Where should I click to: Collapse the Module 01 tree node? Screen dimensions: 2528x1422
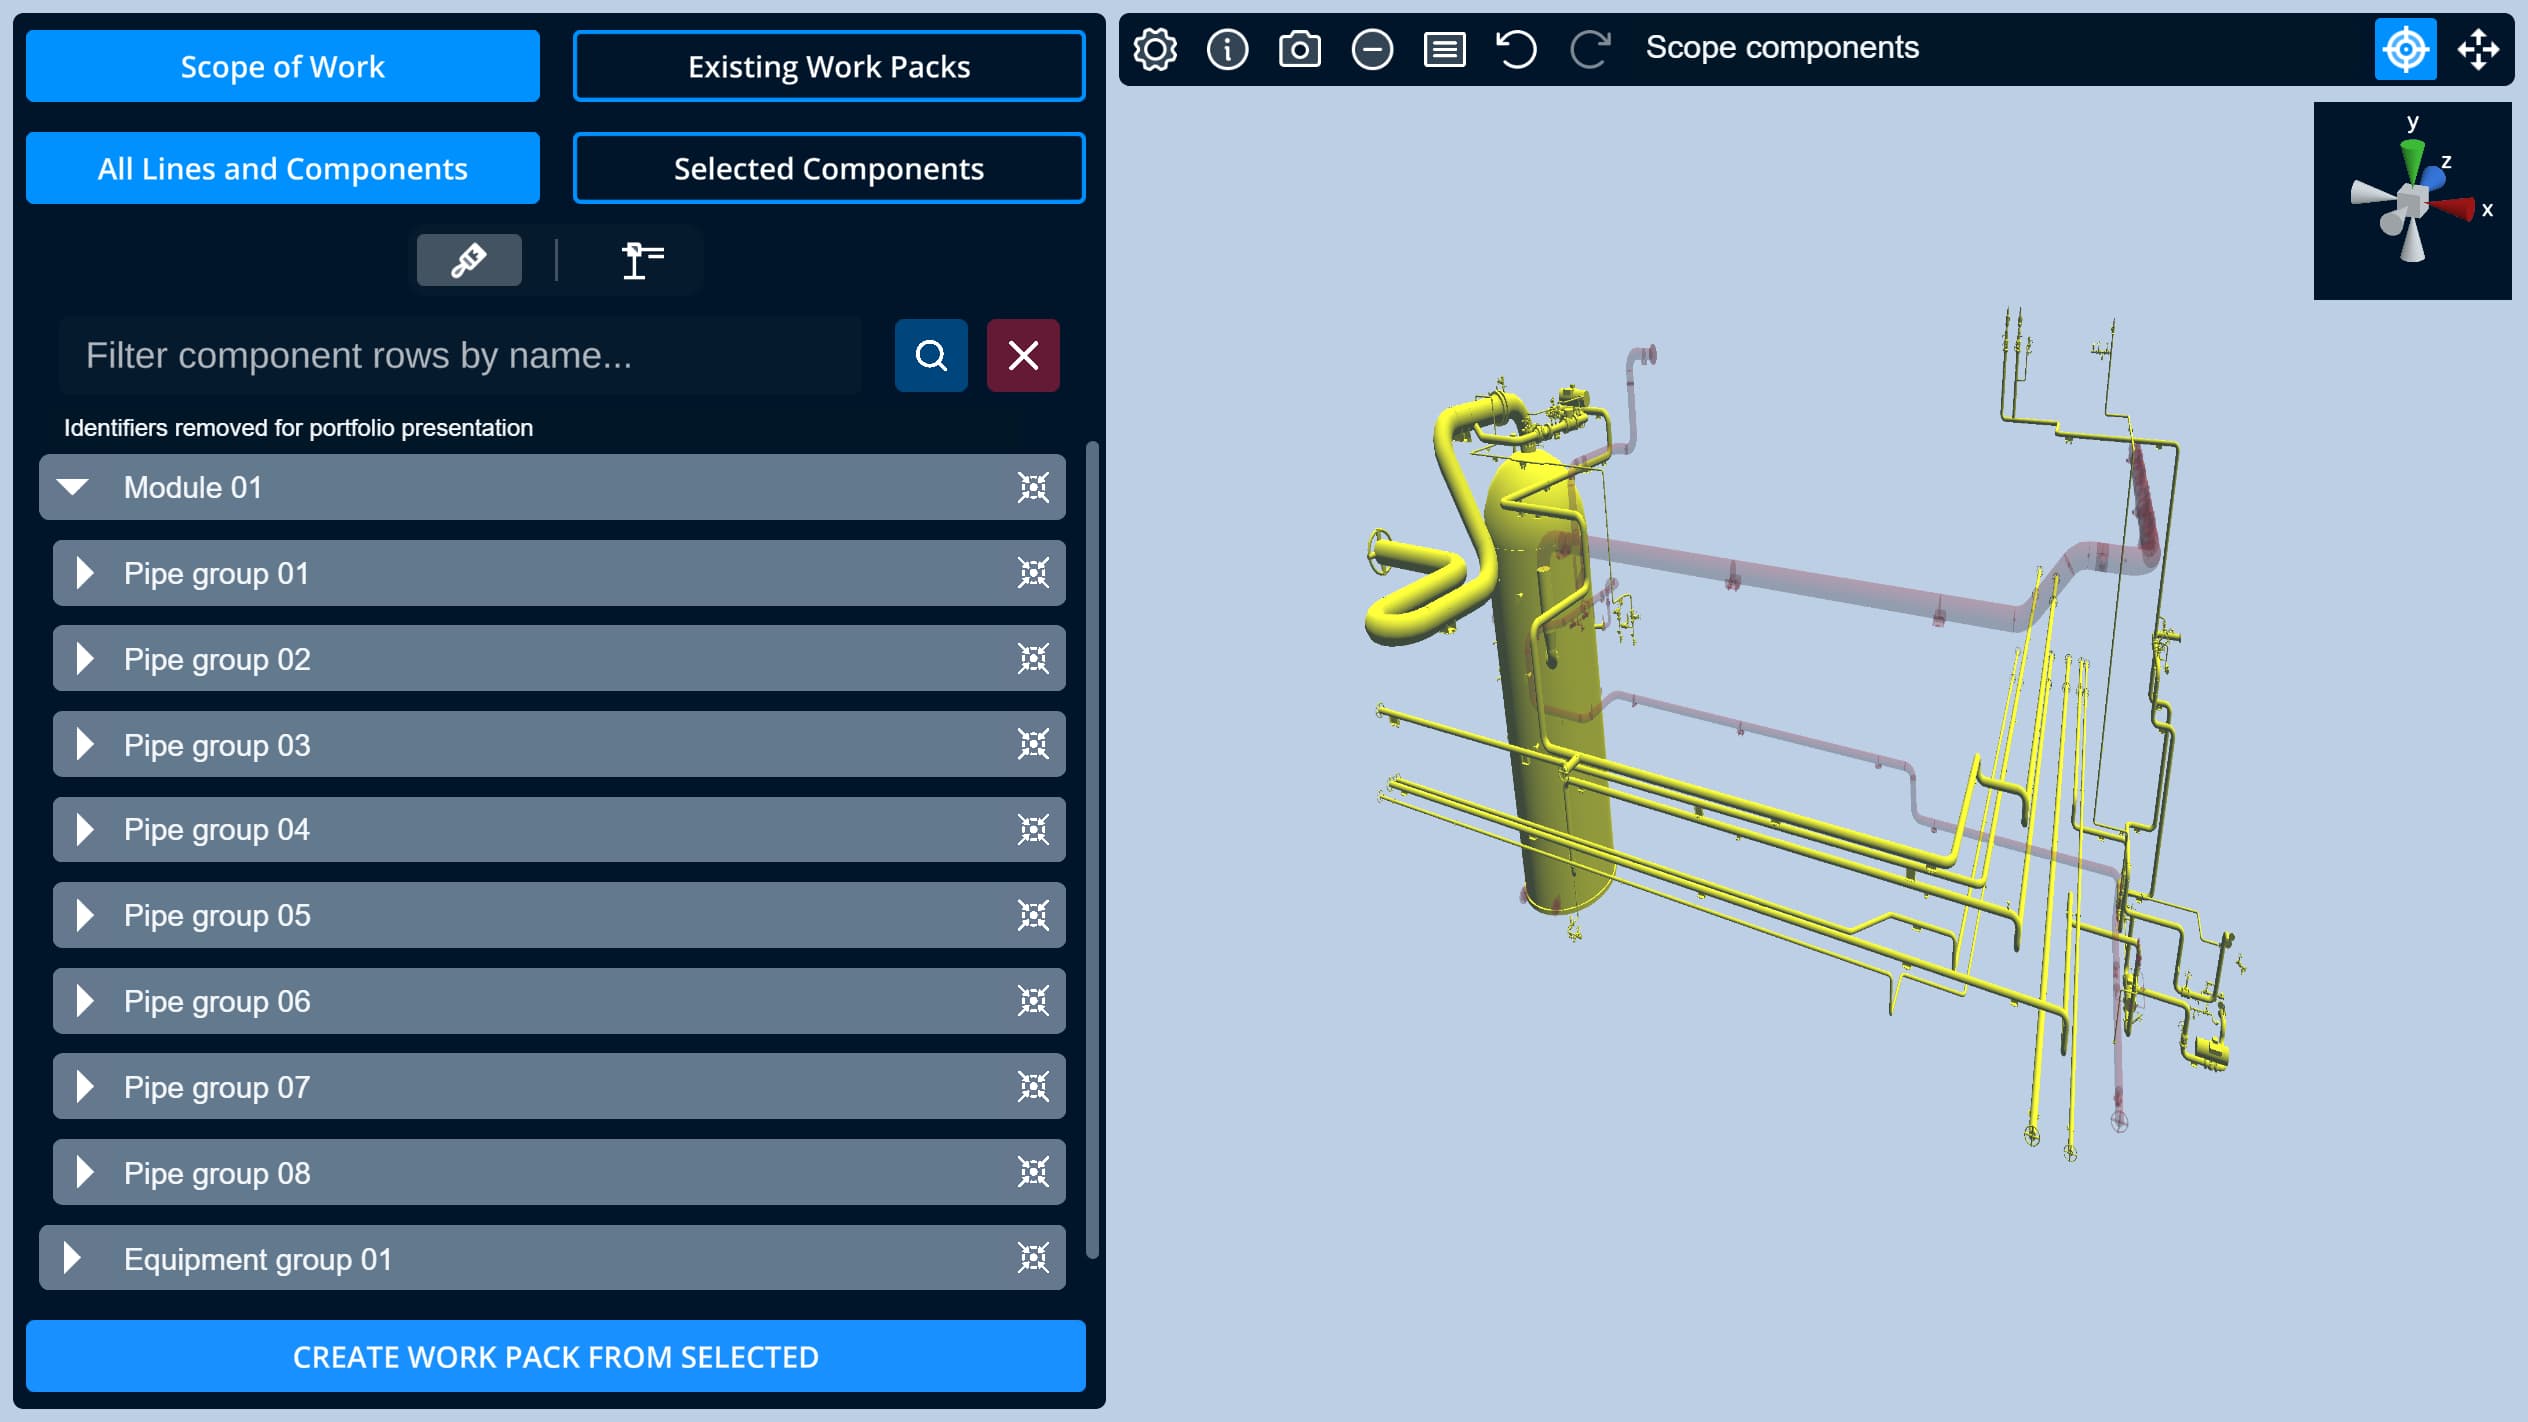73,487
